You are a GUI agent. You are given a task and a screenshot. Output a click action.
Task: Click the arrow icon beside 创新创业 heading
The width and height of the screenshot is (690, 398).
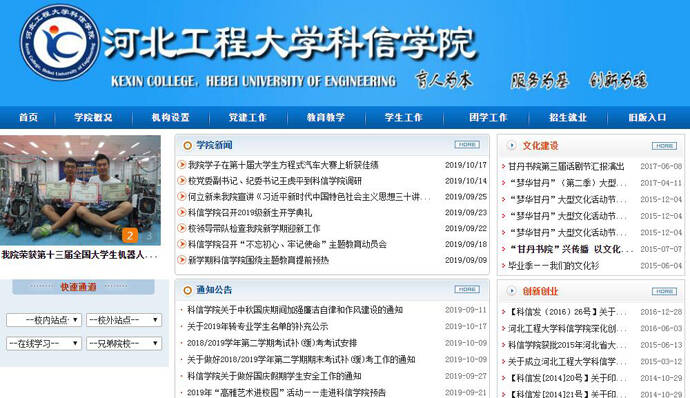coord(511,291)
